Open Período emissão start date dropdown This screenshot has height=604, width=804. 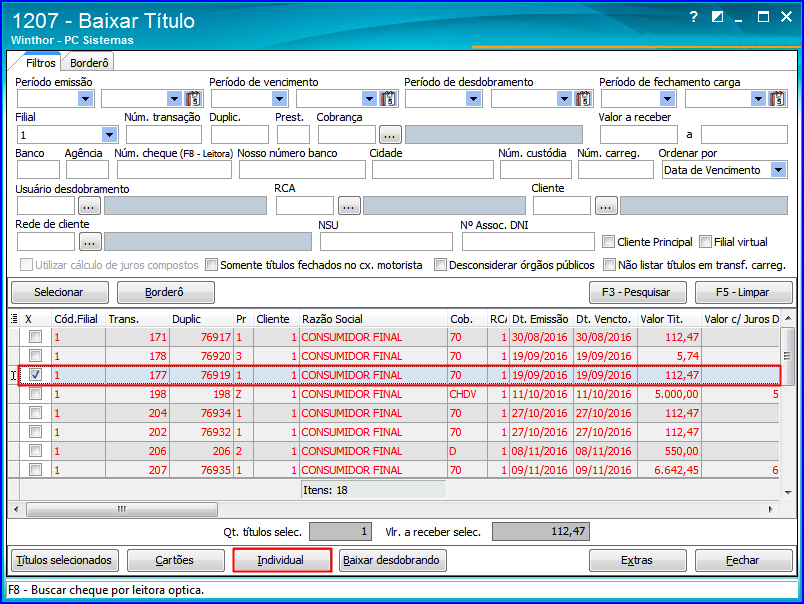(85, 98)
